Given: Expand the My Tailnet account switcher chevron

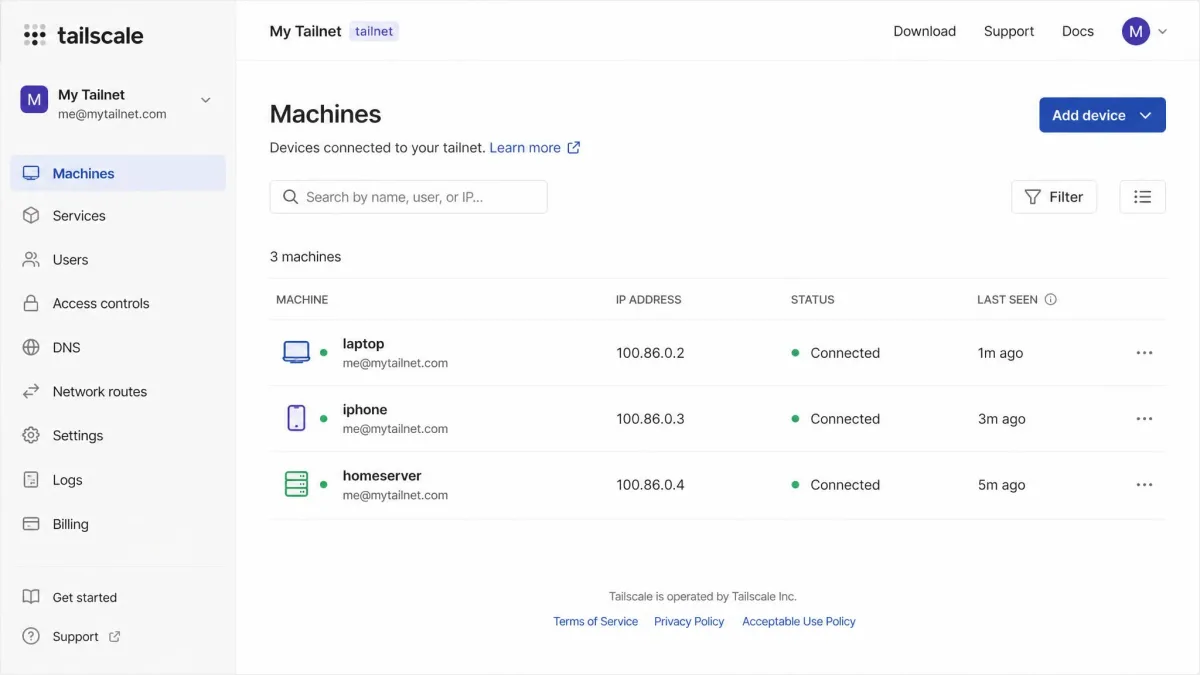Looking at the screenshot, I should (x=206, y=99).
